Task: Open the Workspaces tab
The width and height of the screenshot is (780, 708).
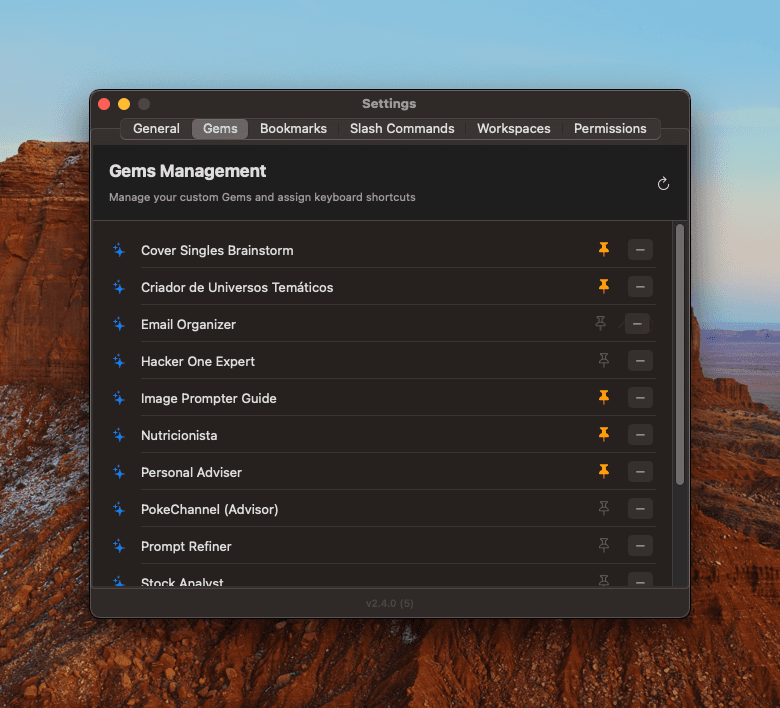Action: 513,129
